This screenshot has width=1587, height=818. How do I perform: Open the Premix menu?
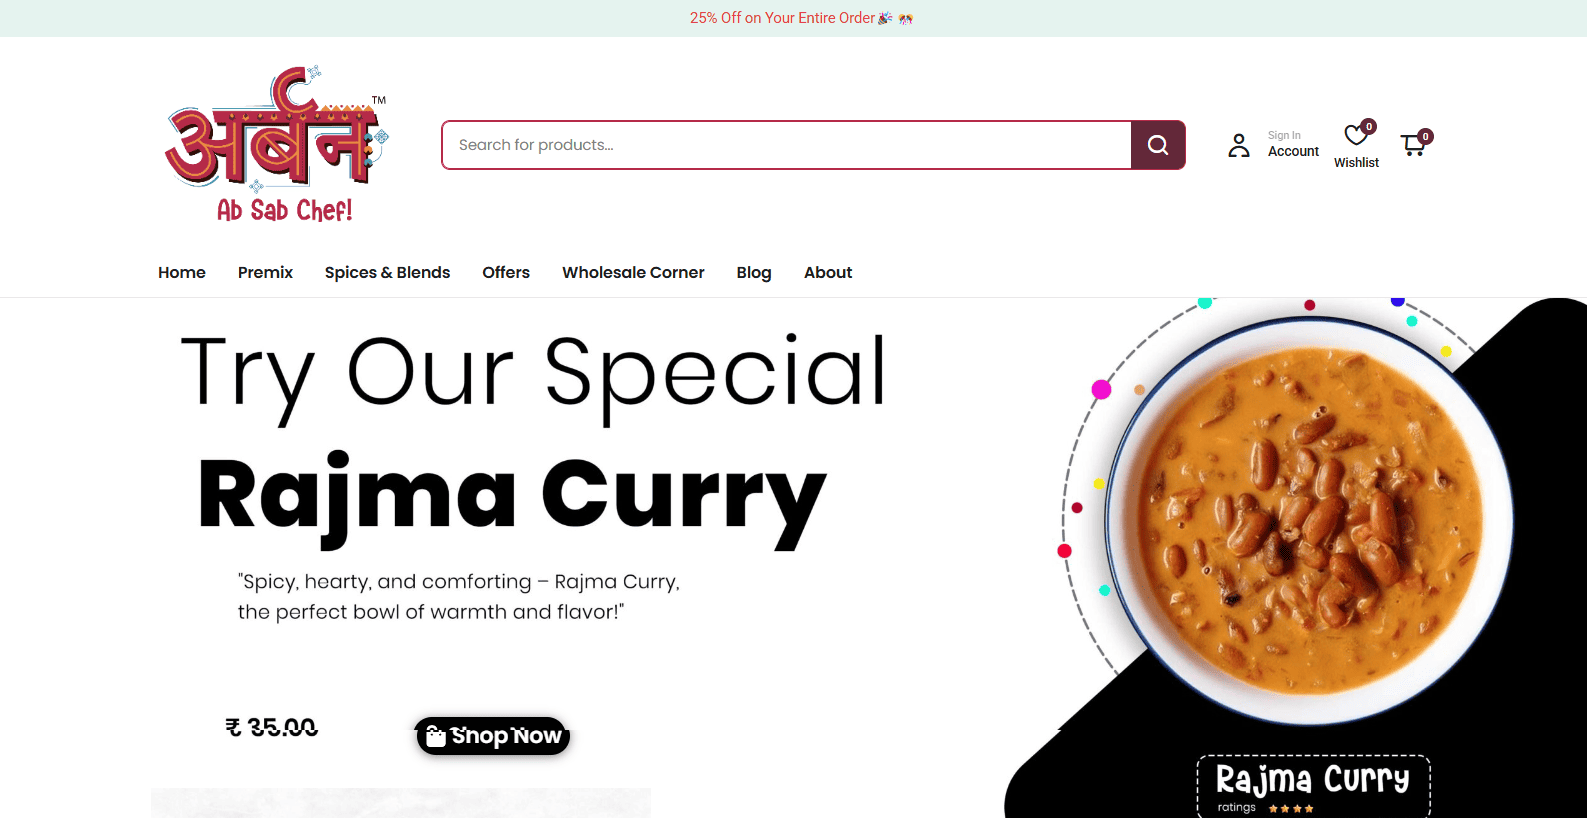[x=265, y=272]
